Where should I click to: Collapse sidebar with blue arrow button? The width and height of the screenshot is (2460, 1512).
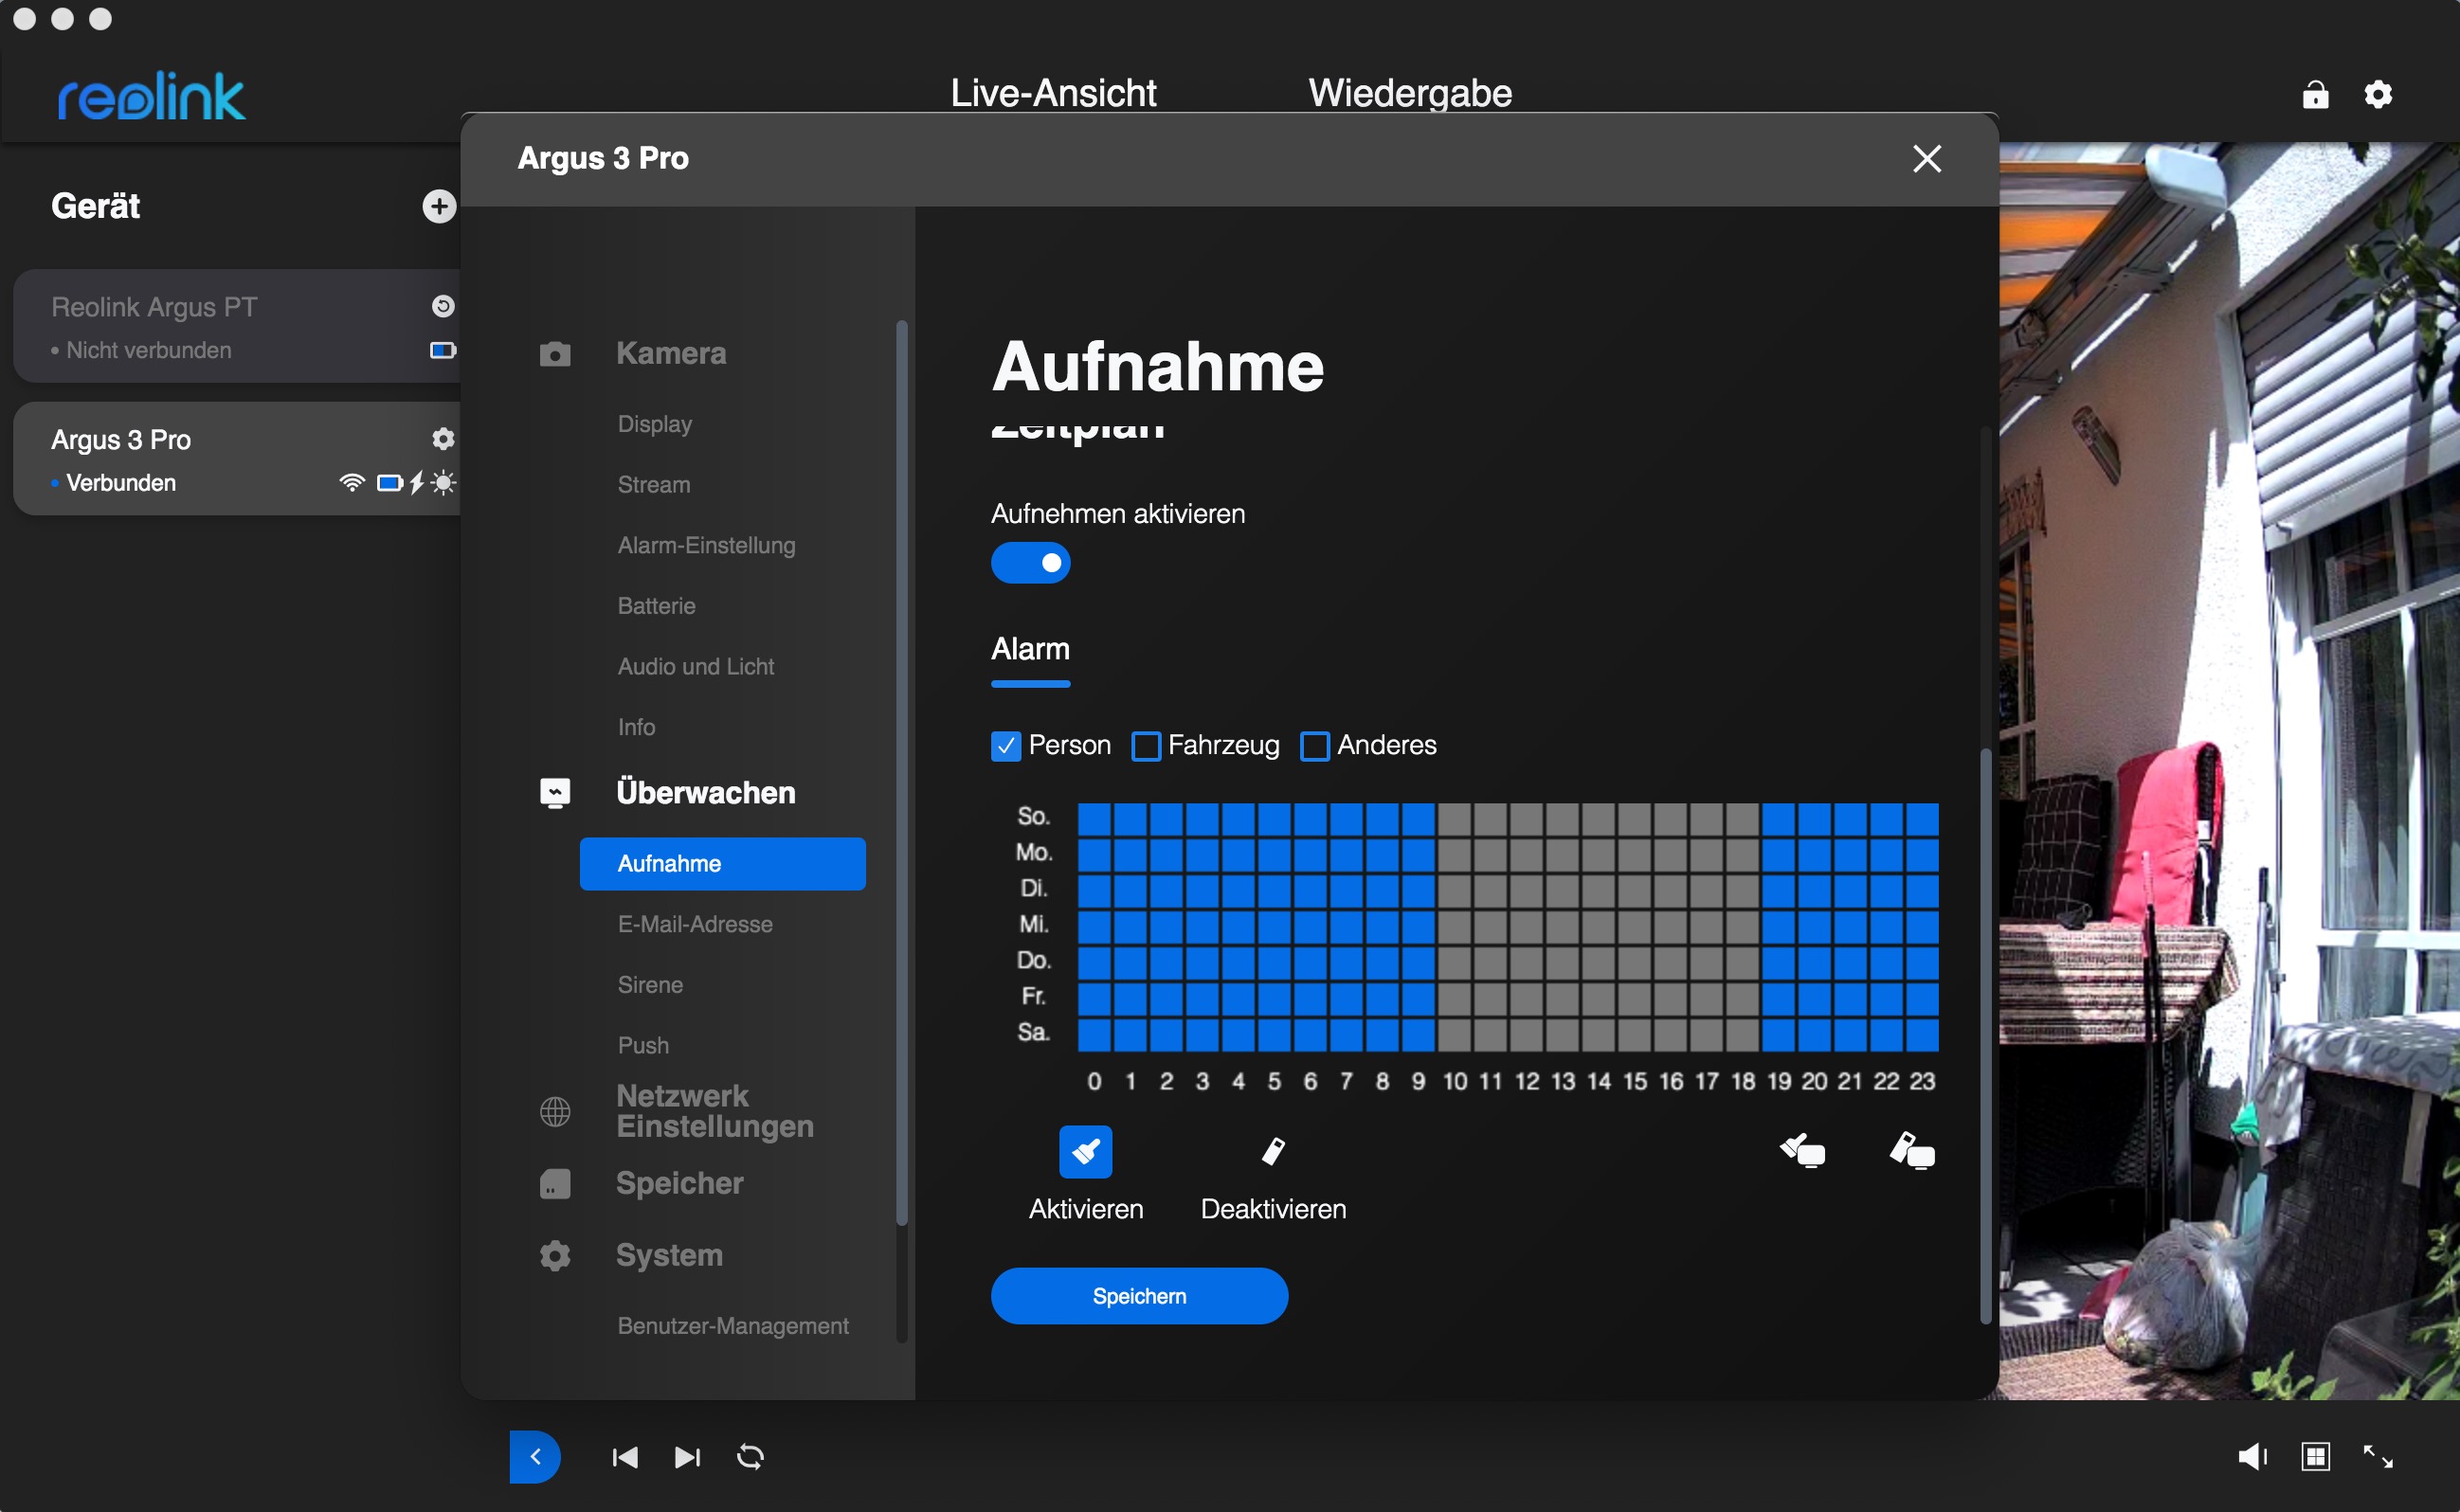pyautogui.click(x=534, y=1457)
